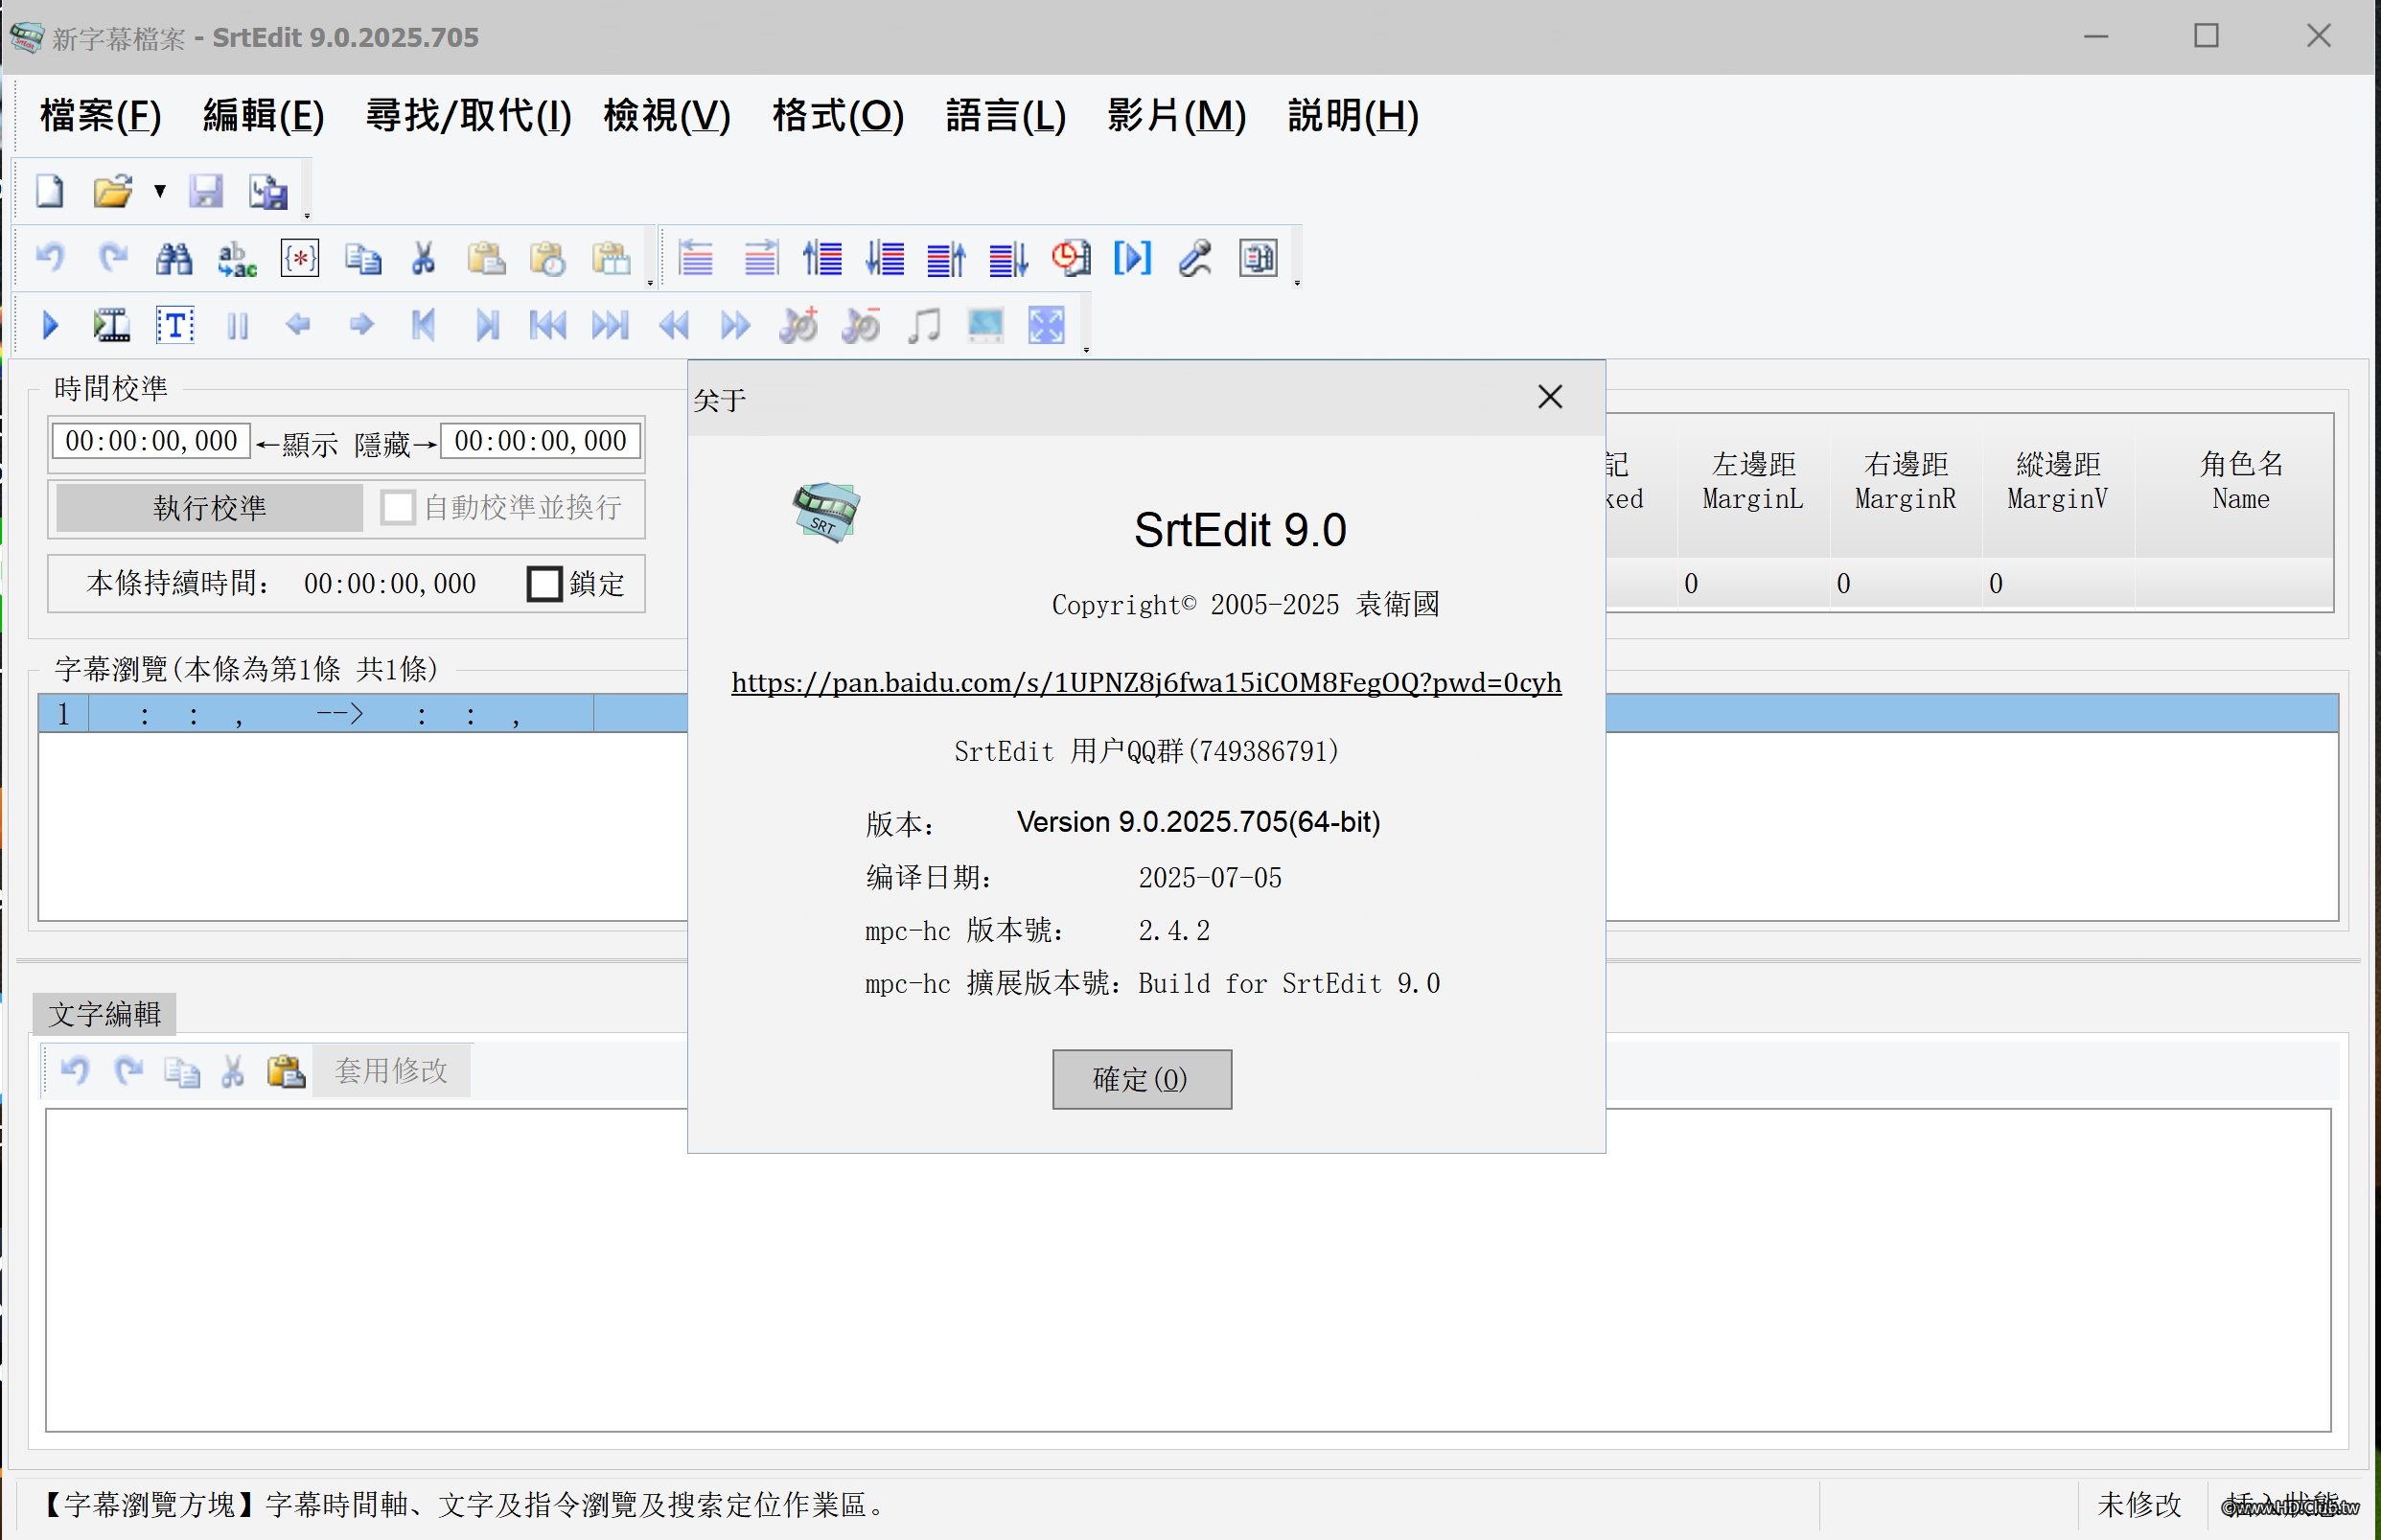Click the copy icon in main toolbar

362,258
